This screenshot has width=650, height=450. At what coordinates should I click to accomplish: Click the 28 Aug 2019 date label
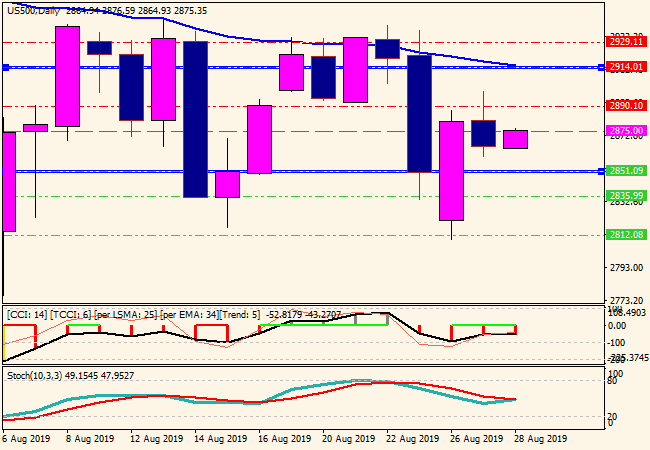[540, 438]
